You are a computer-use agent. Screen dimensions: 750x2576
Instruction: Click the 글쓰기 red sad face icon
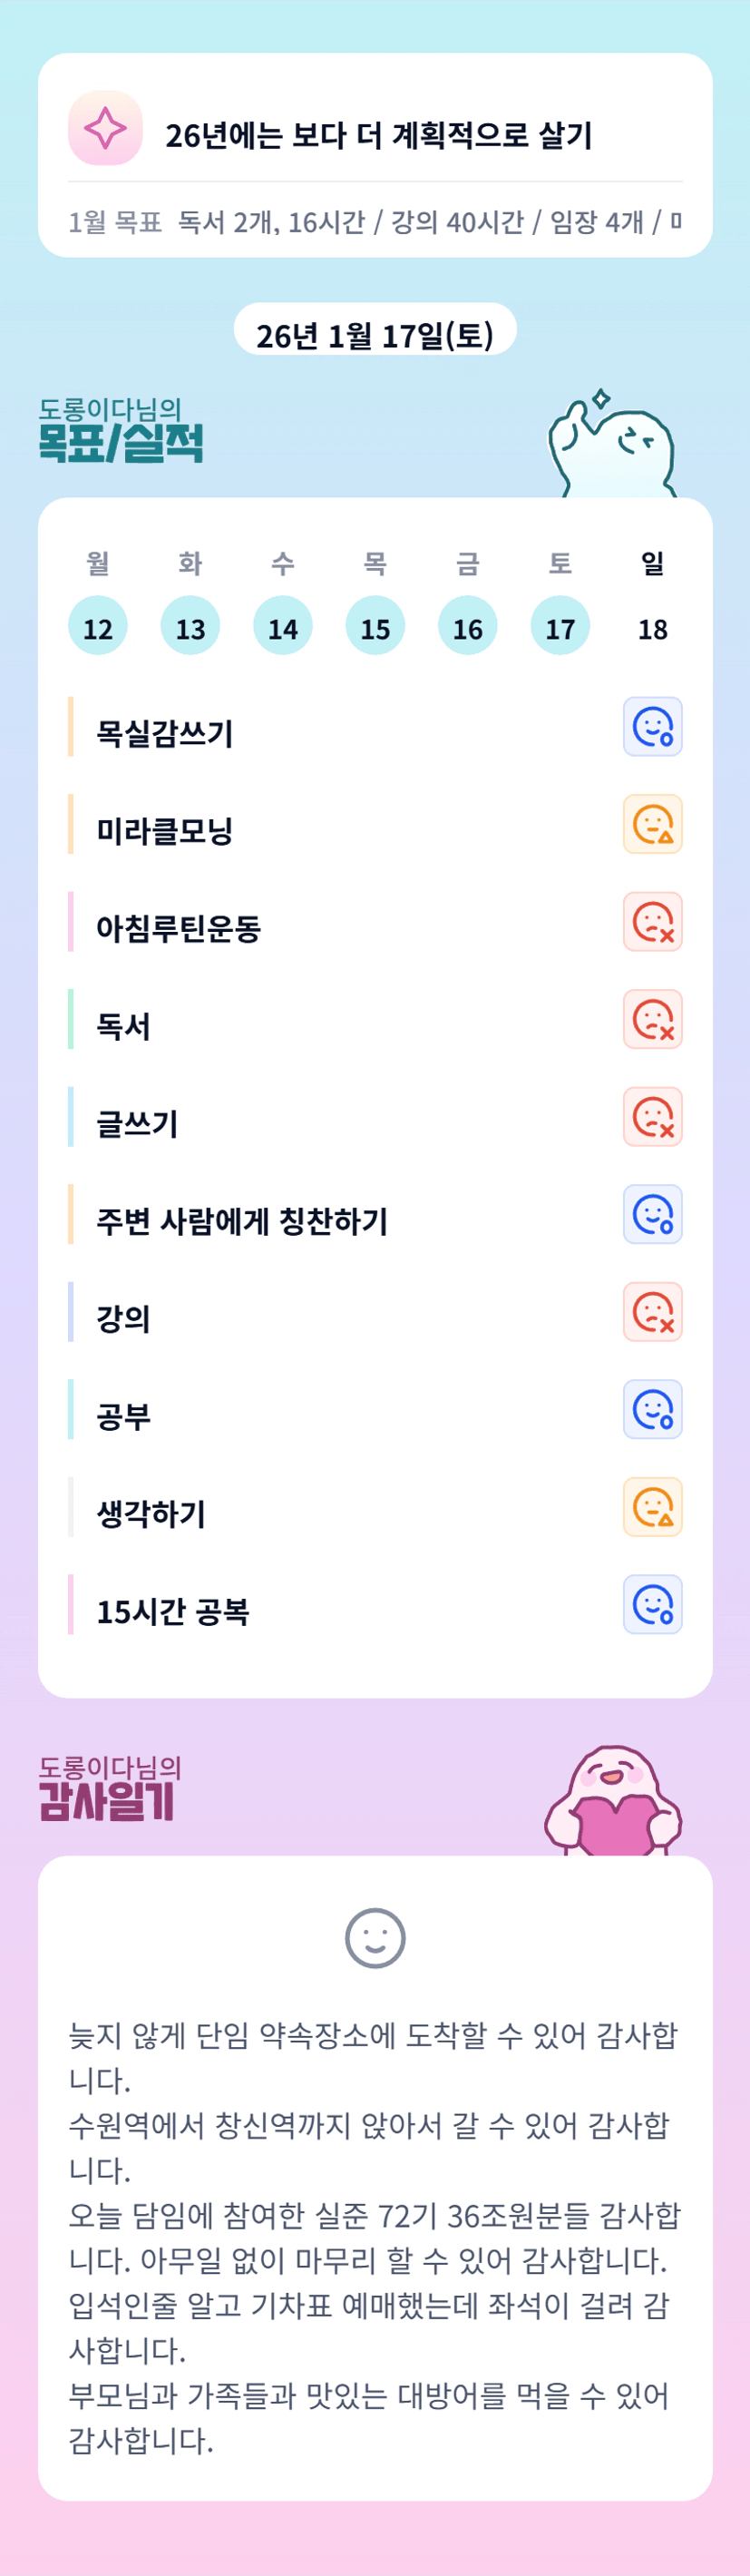click(653, 1117)
